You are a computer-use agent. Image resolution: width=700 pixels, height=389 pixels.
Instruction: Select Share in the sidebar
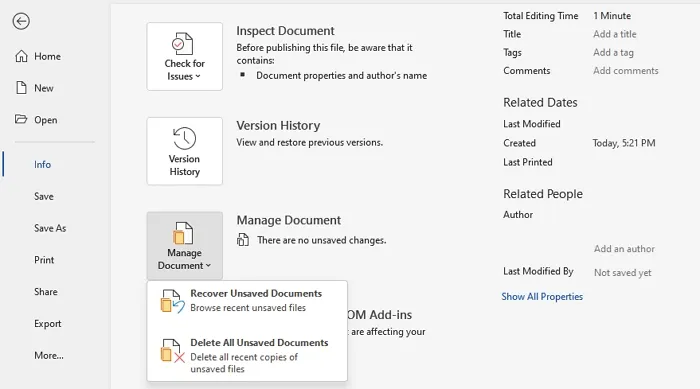click(x=46, y=292)
